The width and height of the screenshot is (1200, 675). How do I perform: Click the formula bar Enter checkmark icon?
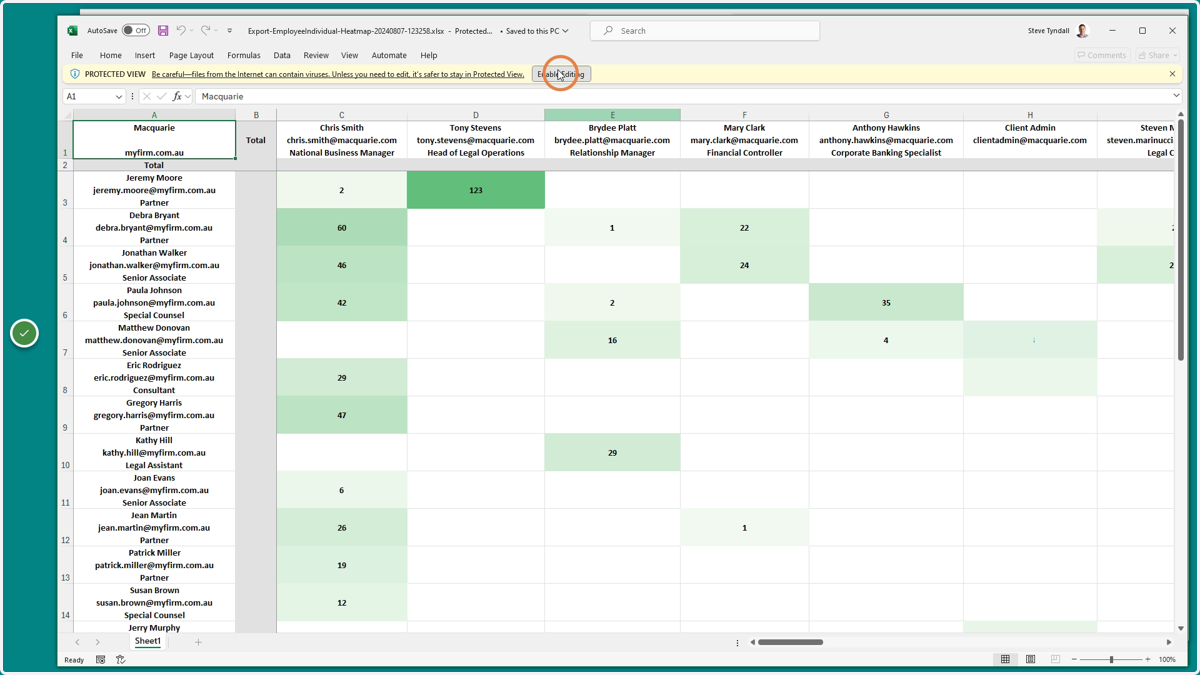[x=162, y=97]
